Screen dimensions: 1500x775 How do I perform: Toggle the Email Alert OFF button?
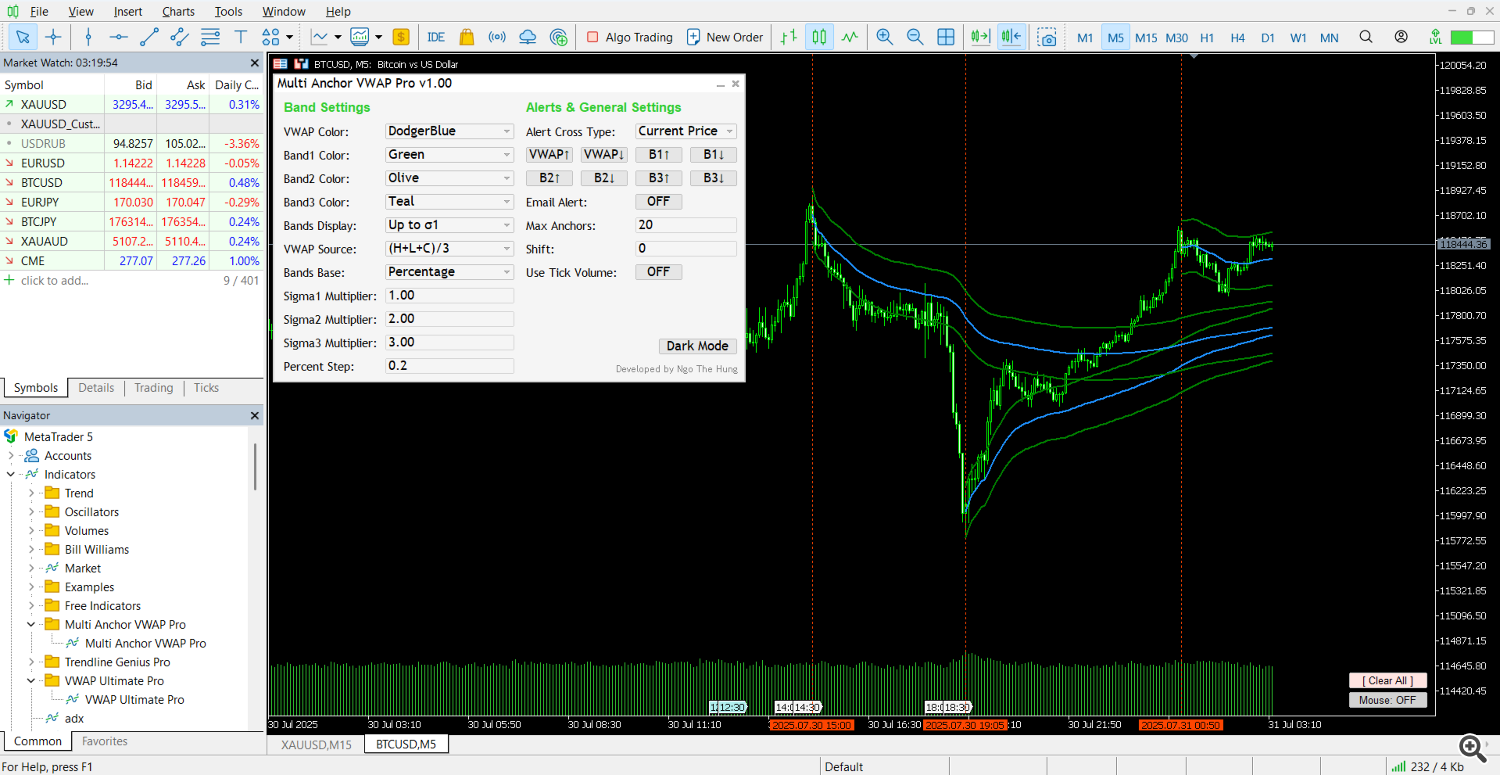[x=658, y=202]
